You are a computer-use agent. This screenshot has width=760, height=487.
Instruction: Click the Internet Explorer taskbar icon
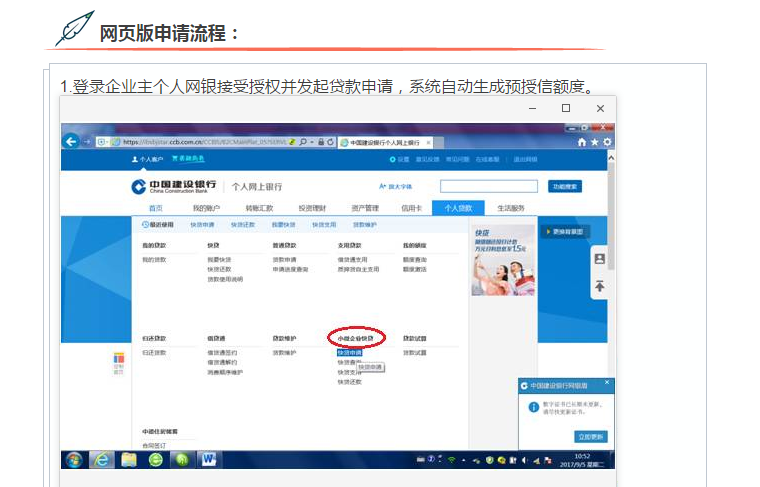click(x=101, y=460)
